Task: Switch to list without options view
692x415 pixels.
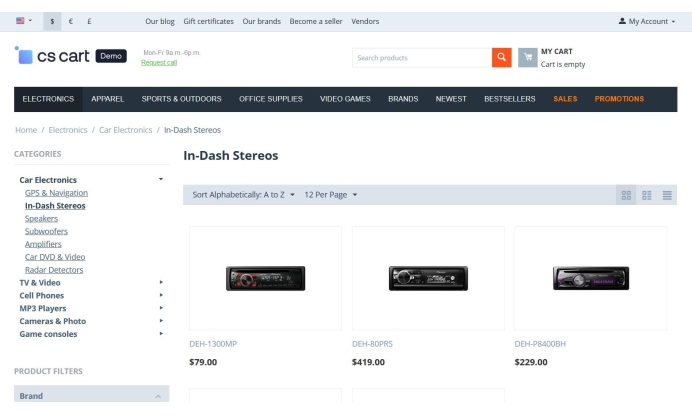Action: 647,195
